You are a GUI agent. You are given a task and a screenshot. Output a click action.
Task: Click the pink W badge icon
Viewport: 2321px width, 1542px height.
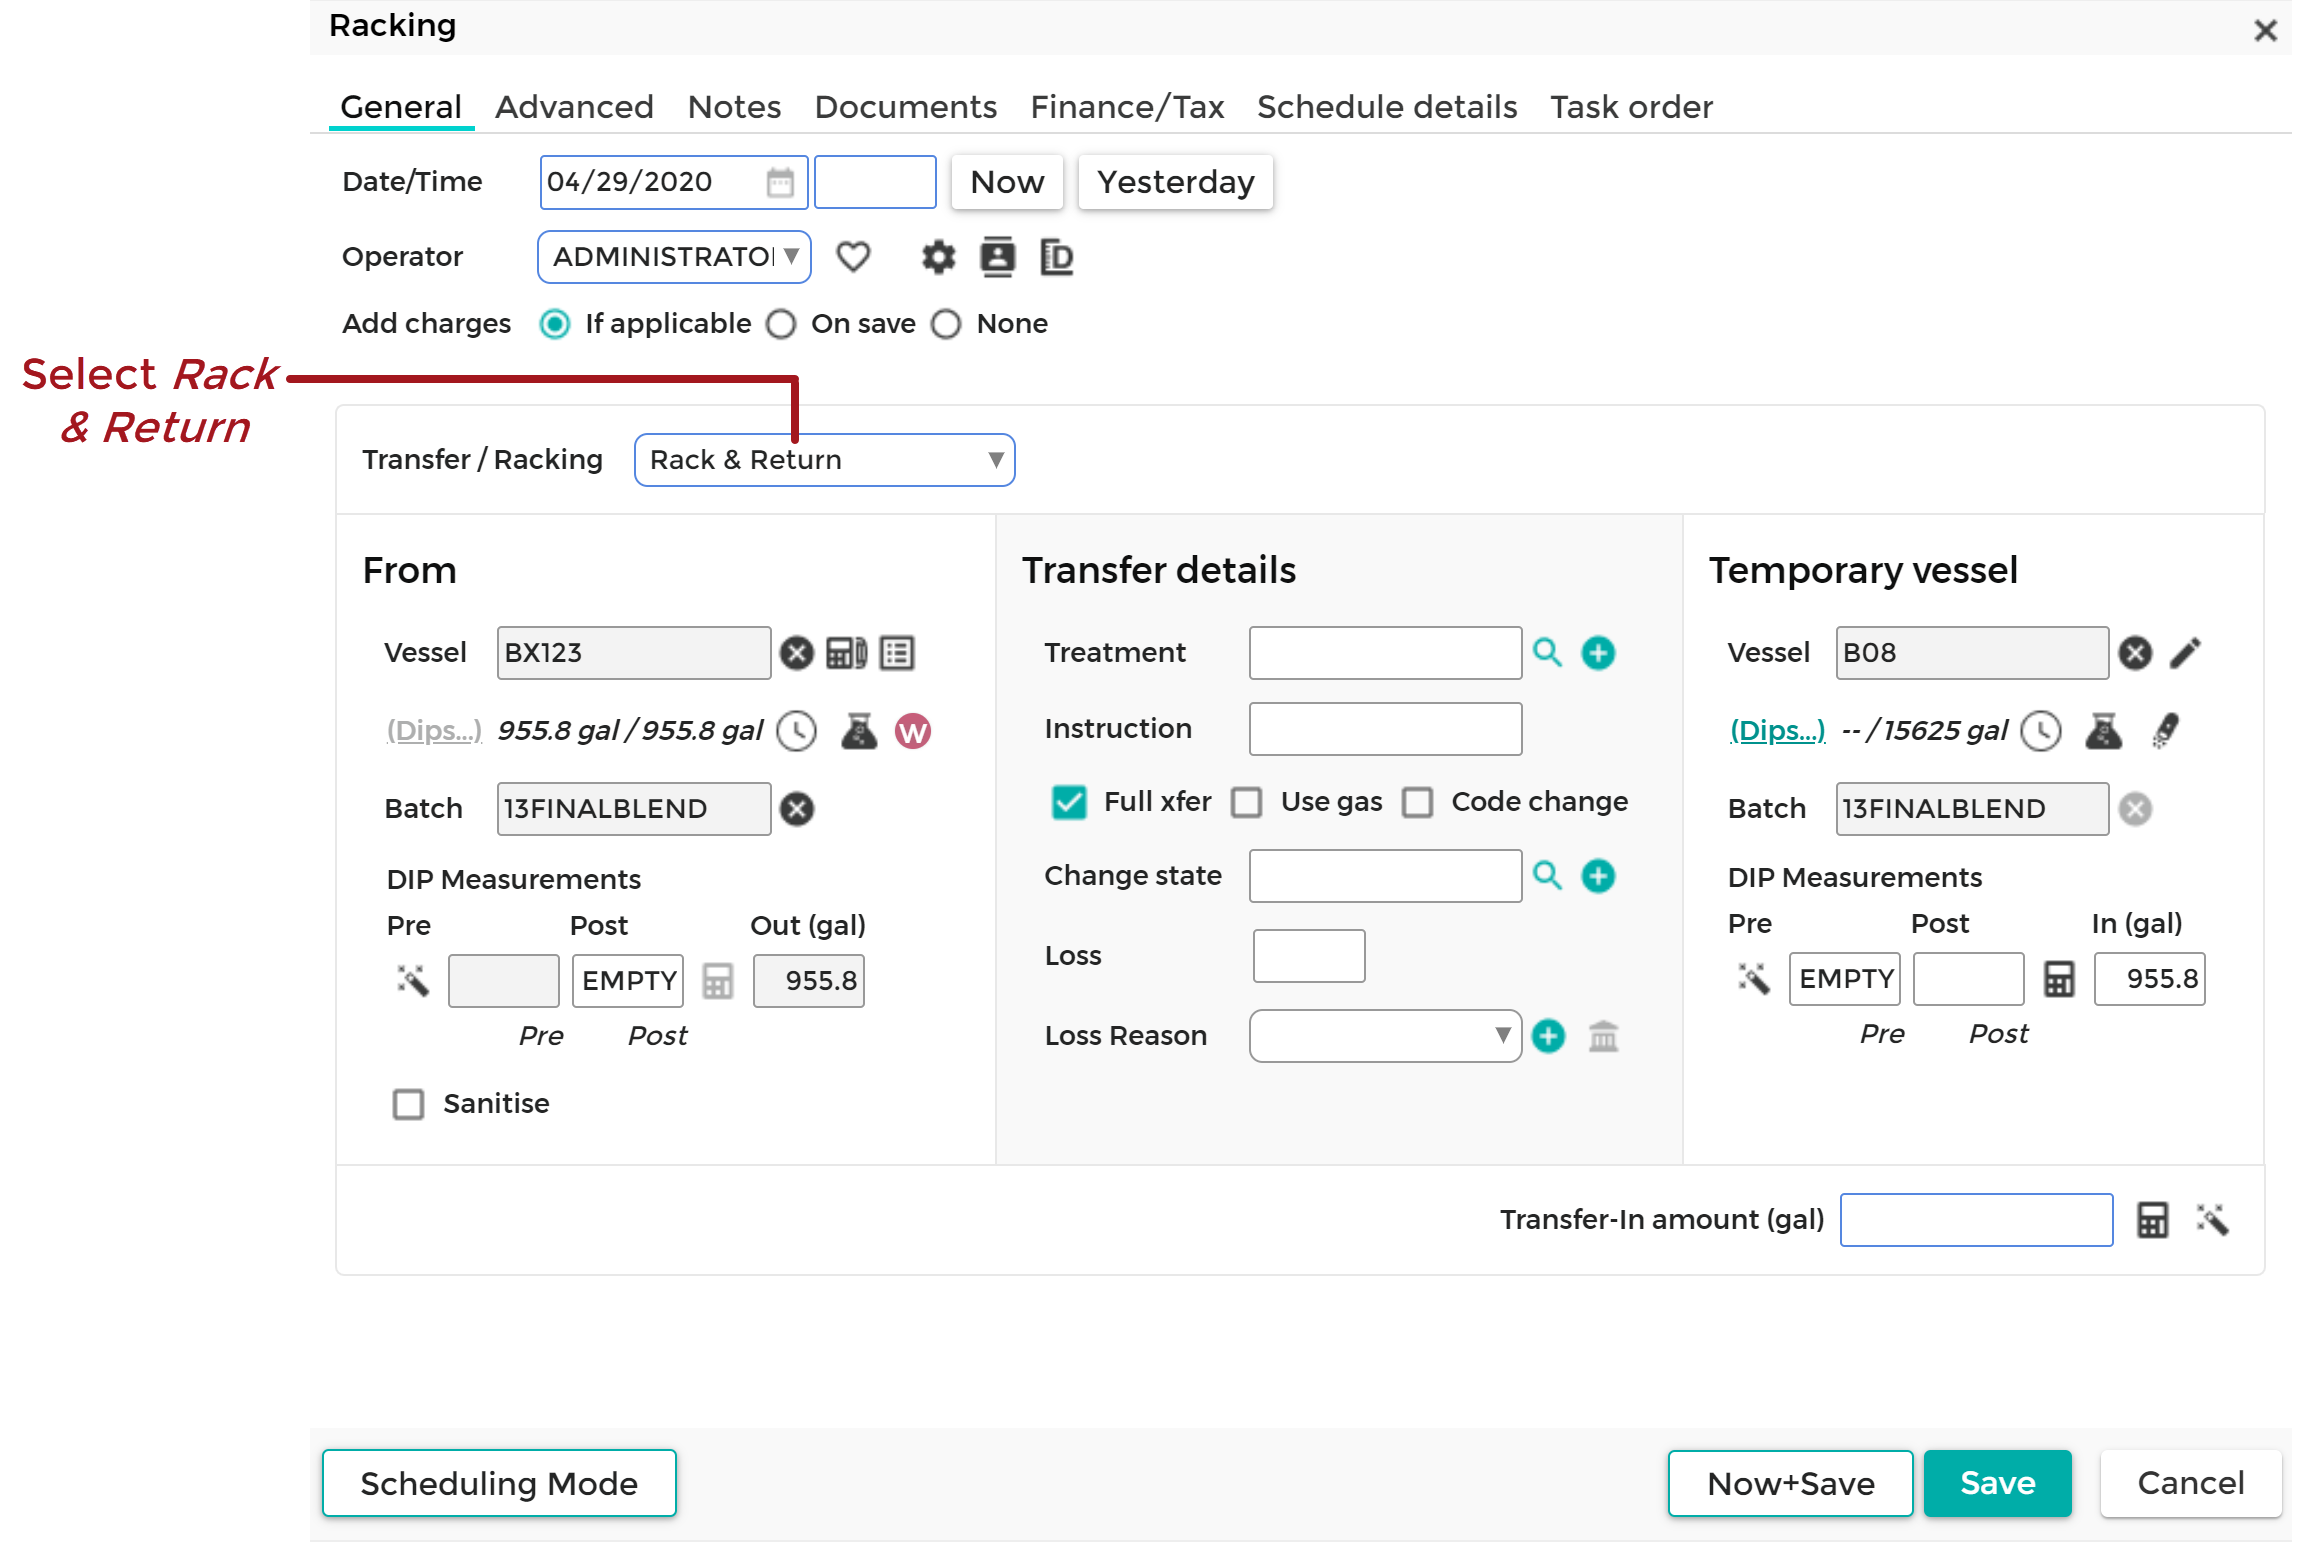click(x=913, y=731)
